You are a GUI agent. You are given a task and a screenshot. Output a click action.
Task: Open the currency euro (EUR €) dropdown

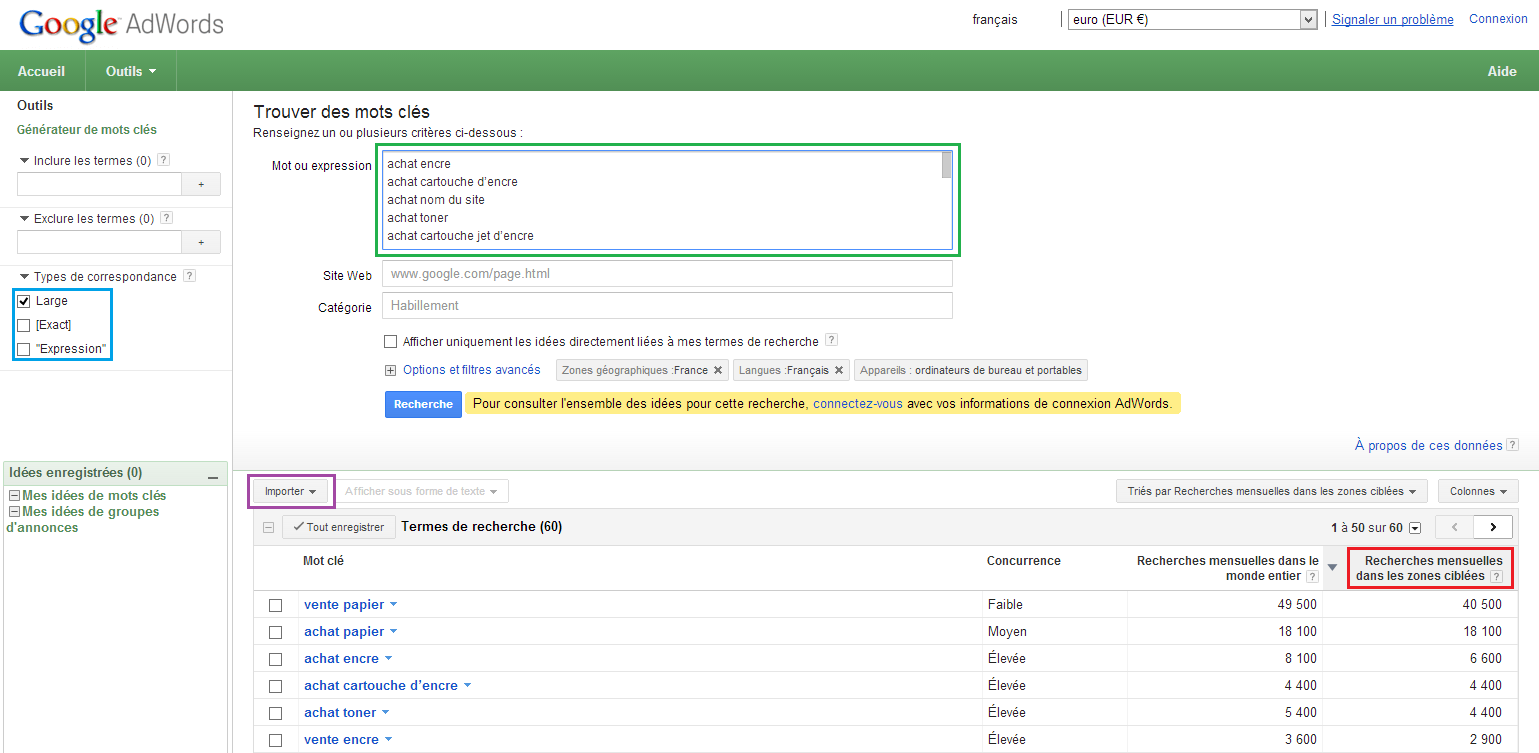1192,20
